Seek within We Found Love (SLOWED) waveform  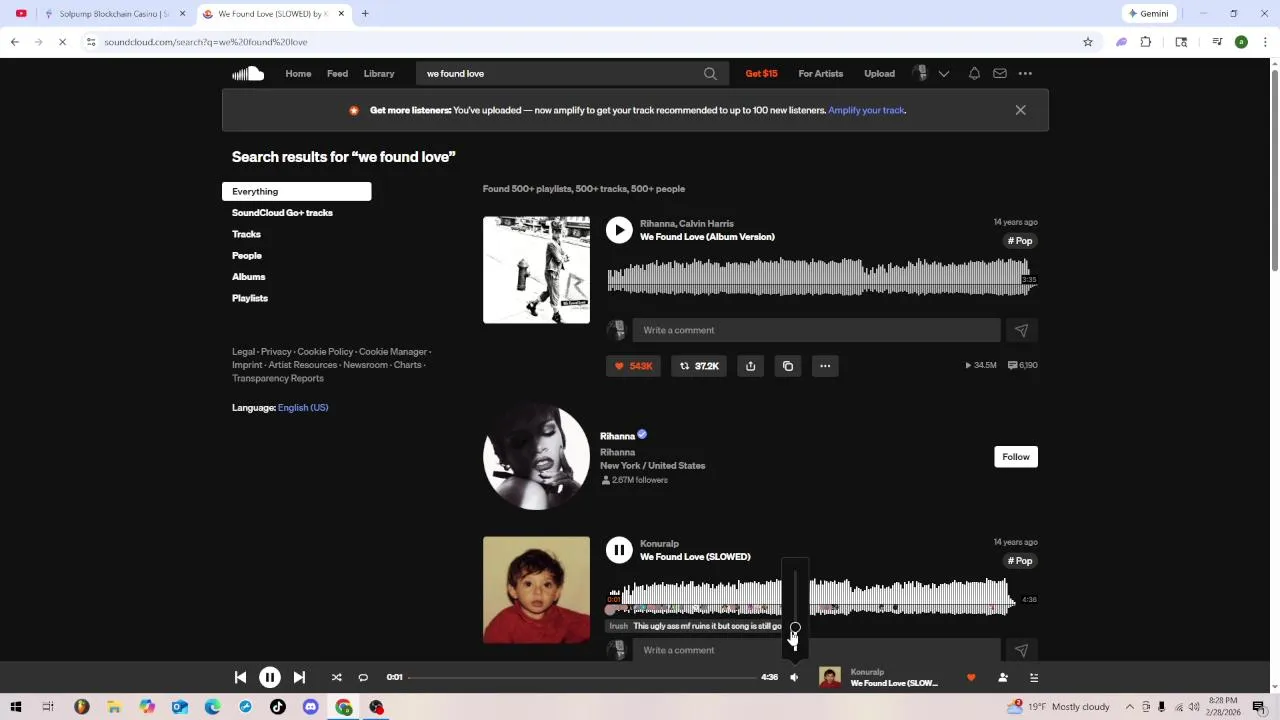click(x=811, y=597)
